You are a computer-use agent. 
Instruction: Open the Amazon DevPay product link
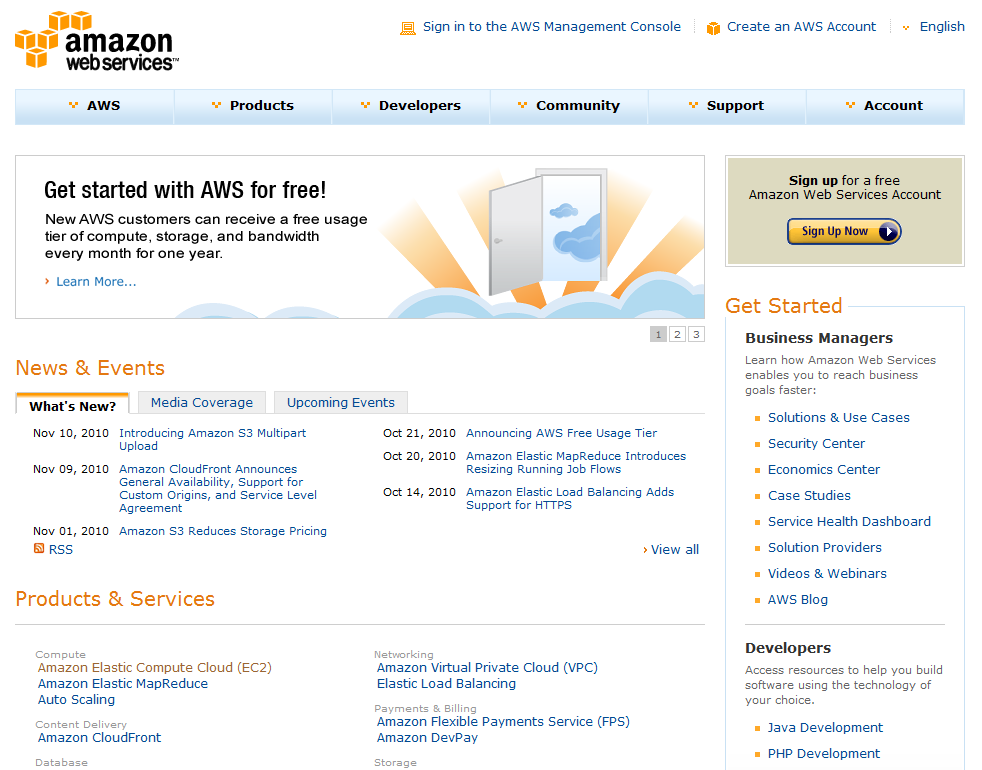[427, 738]
